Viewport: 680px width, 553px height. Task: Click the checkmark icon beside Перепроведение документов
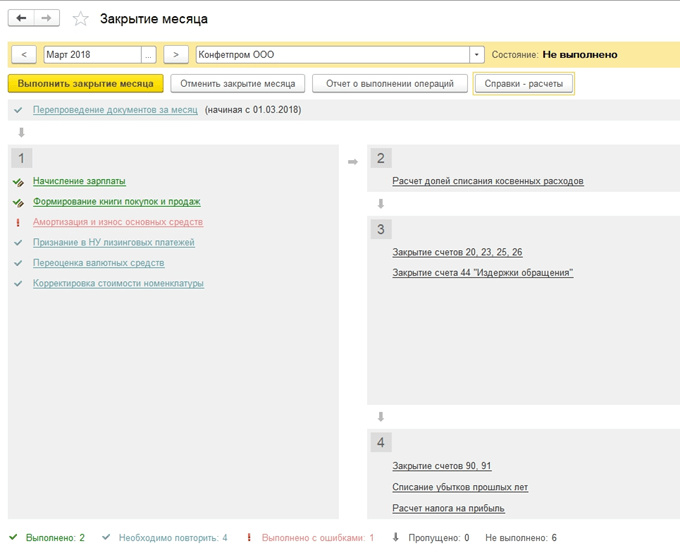pyautogui.click(x=18, y=110)
